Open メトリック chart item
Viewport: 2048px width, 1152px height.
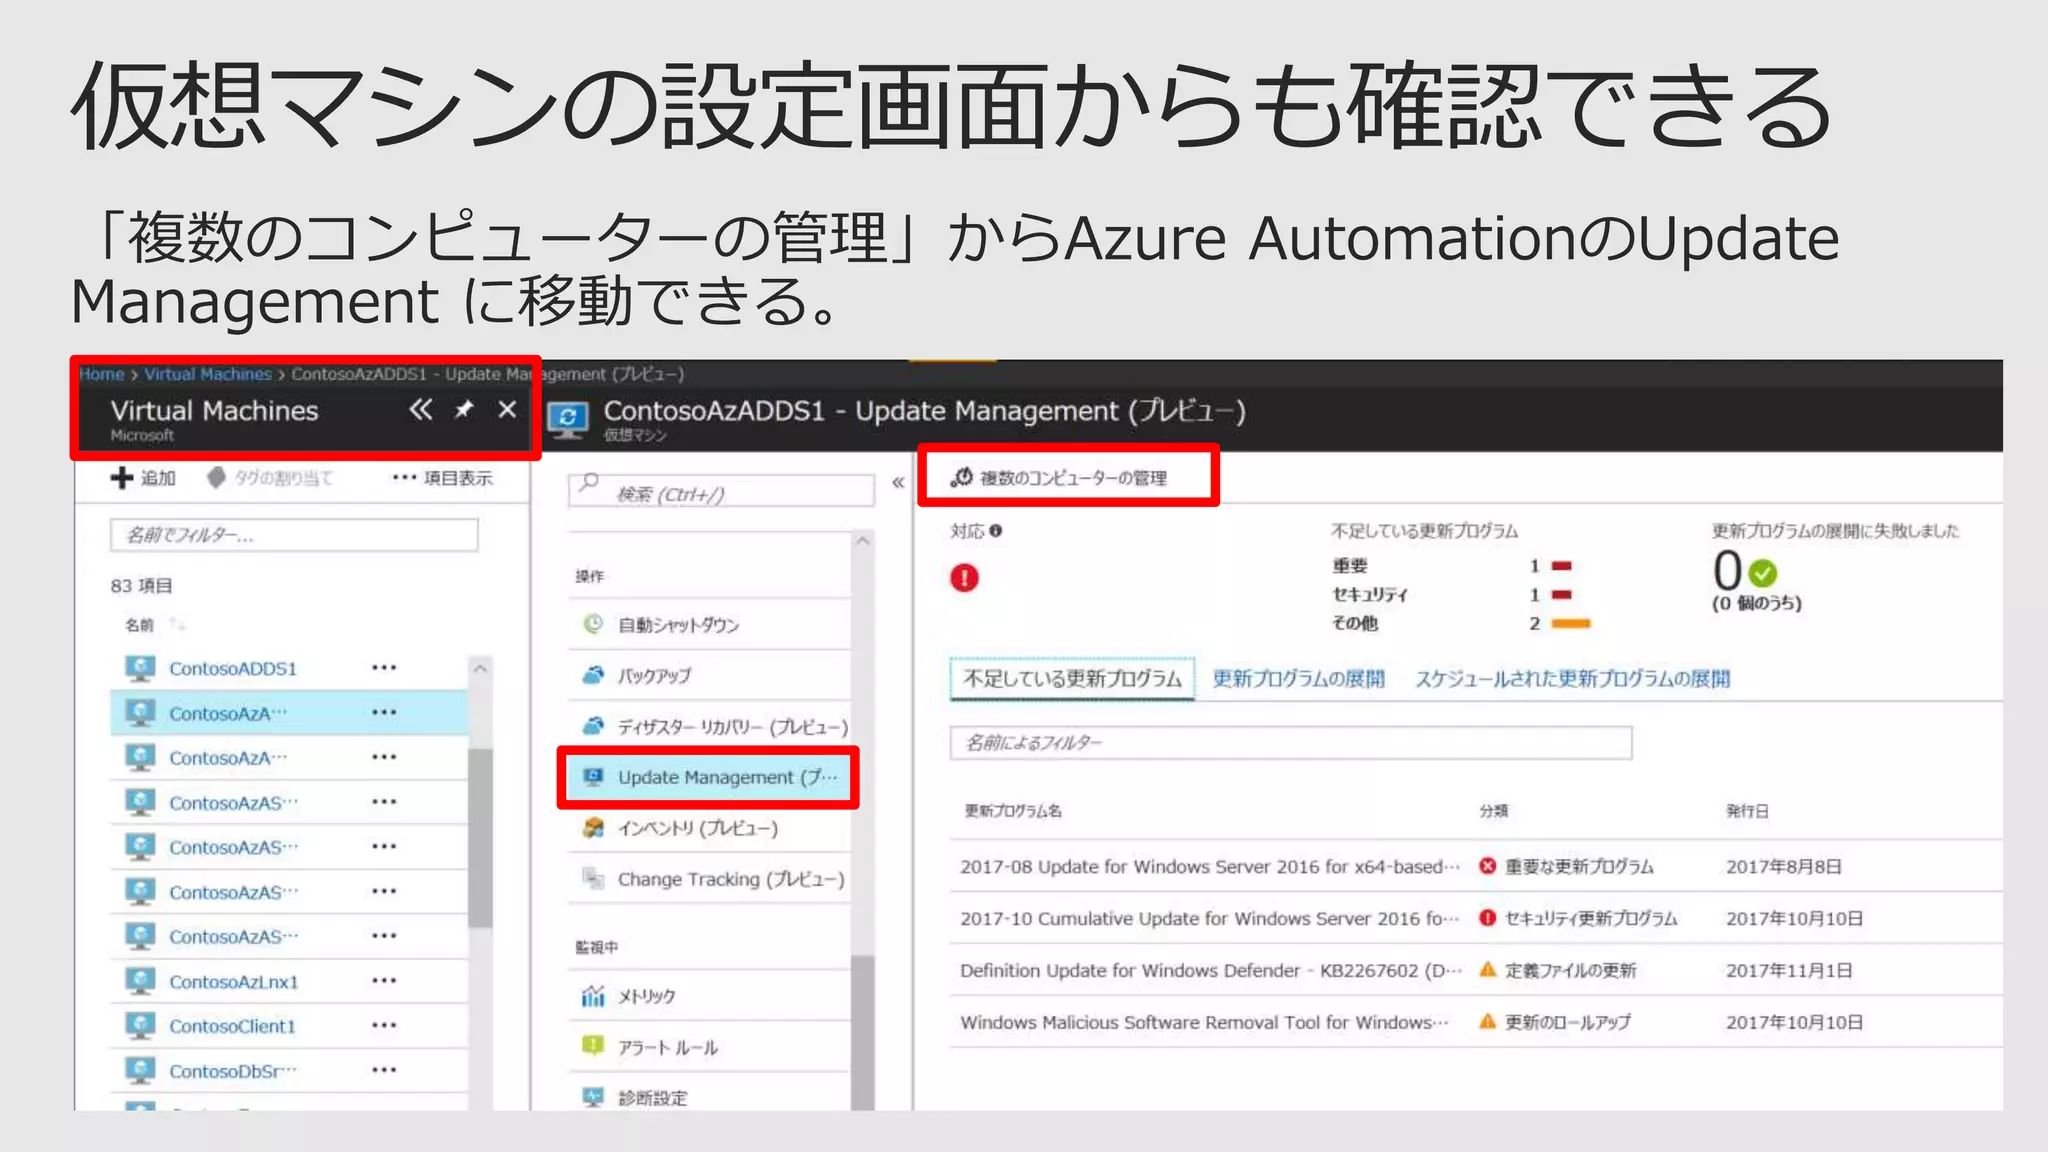[x=646, y=996]
